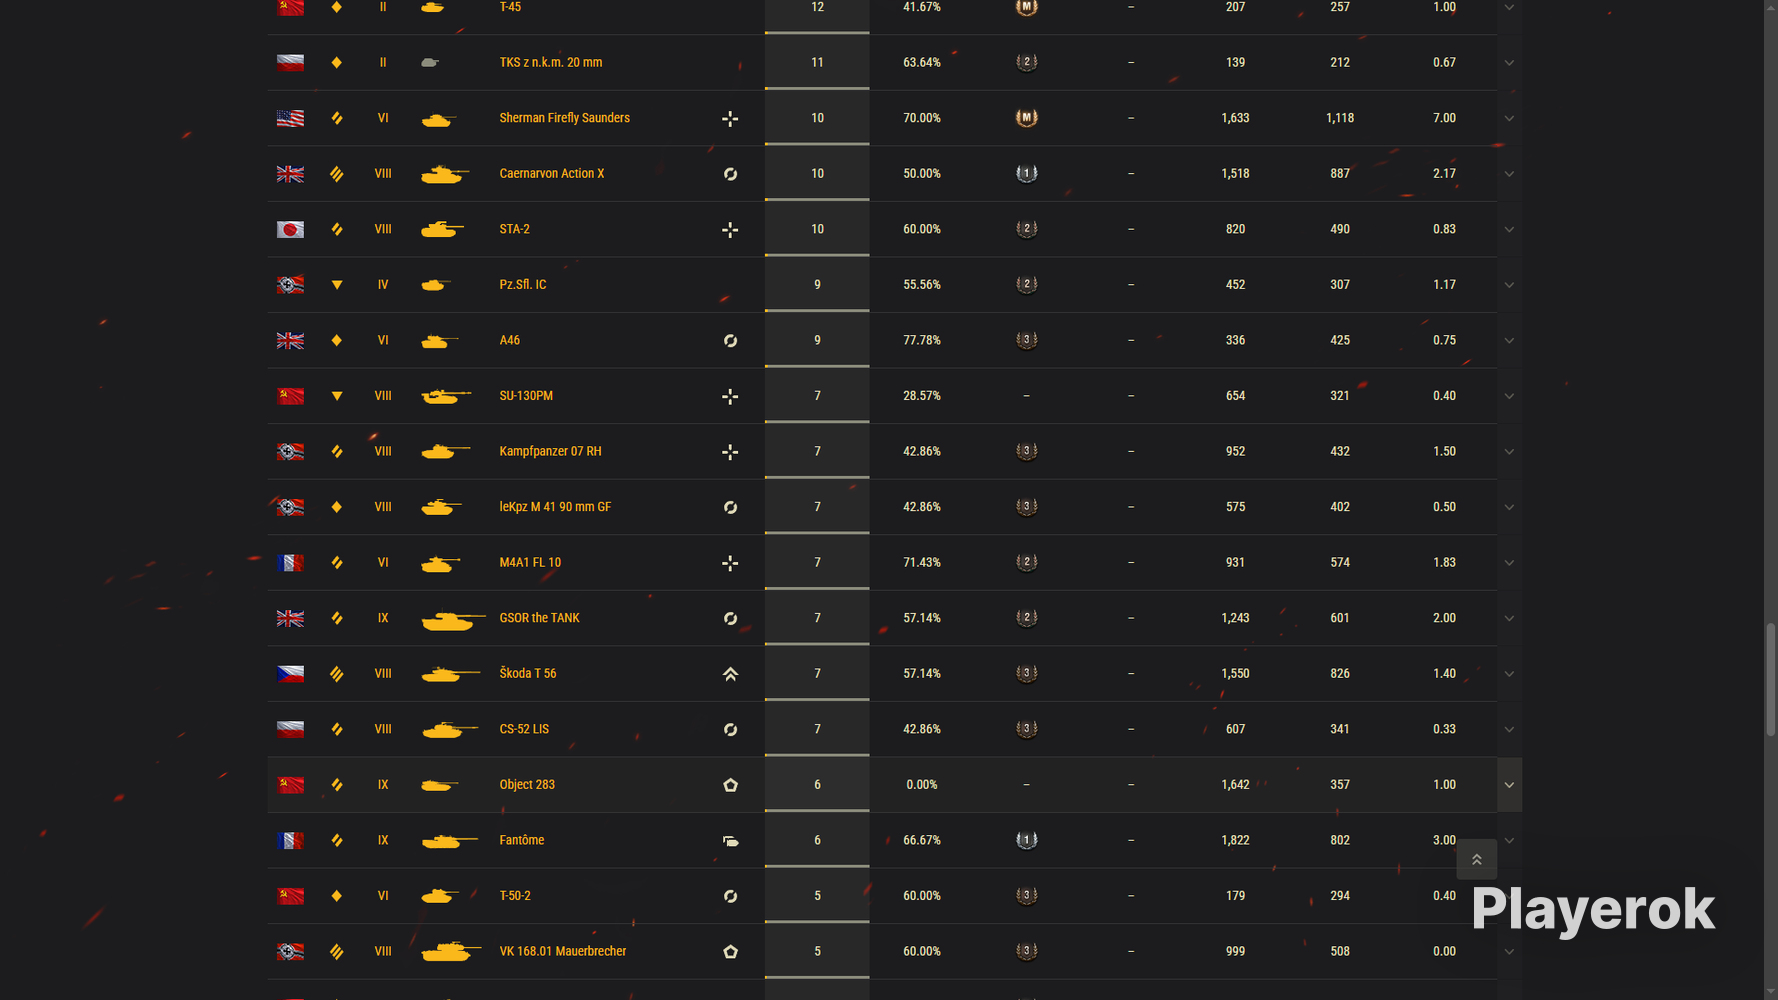The height and width of the screenshot is (1000, 1778).
Task: Click the class 1 badge in the Fantôme row
Action: [1026, 840]
